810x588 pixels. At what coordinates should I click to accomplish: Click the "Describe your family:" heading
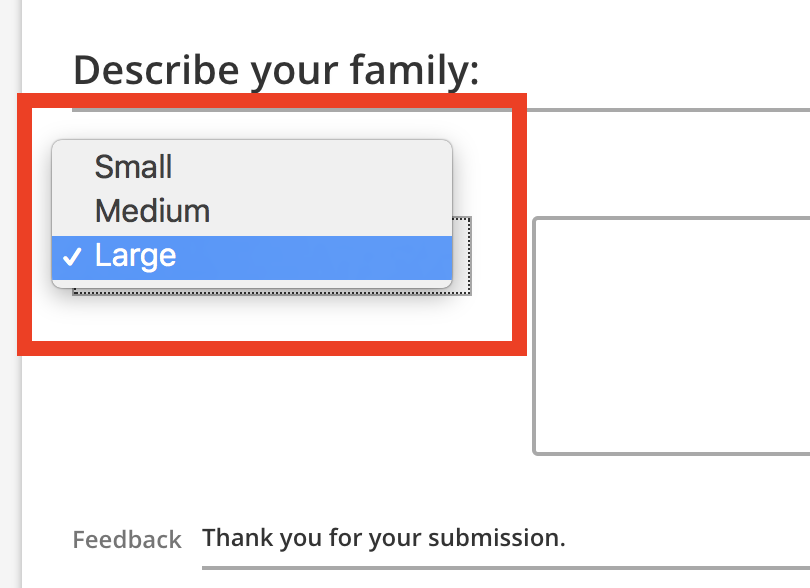pyautogui.click(x=276, y=70)
